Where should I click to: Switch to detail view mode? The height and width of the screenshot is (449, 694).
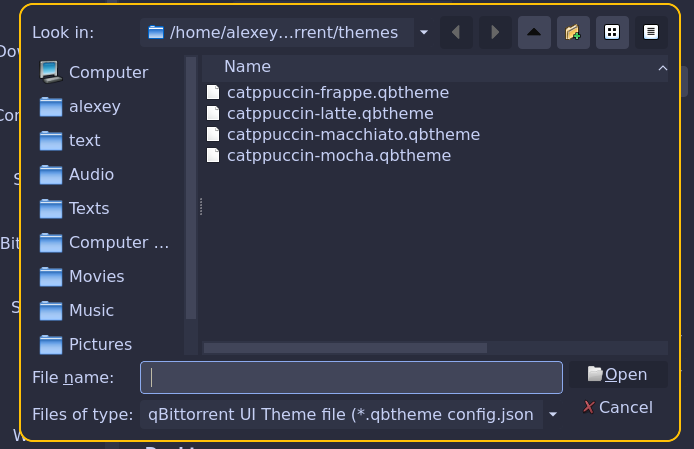point(650,32)
